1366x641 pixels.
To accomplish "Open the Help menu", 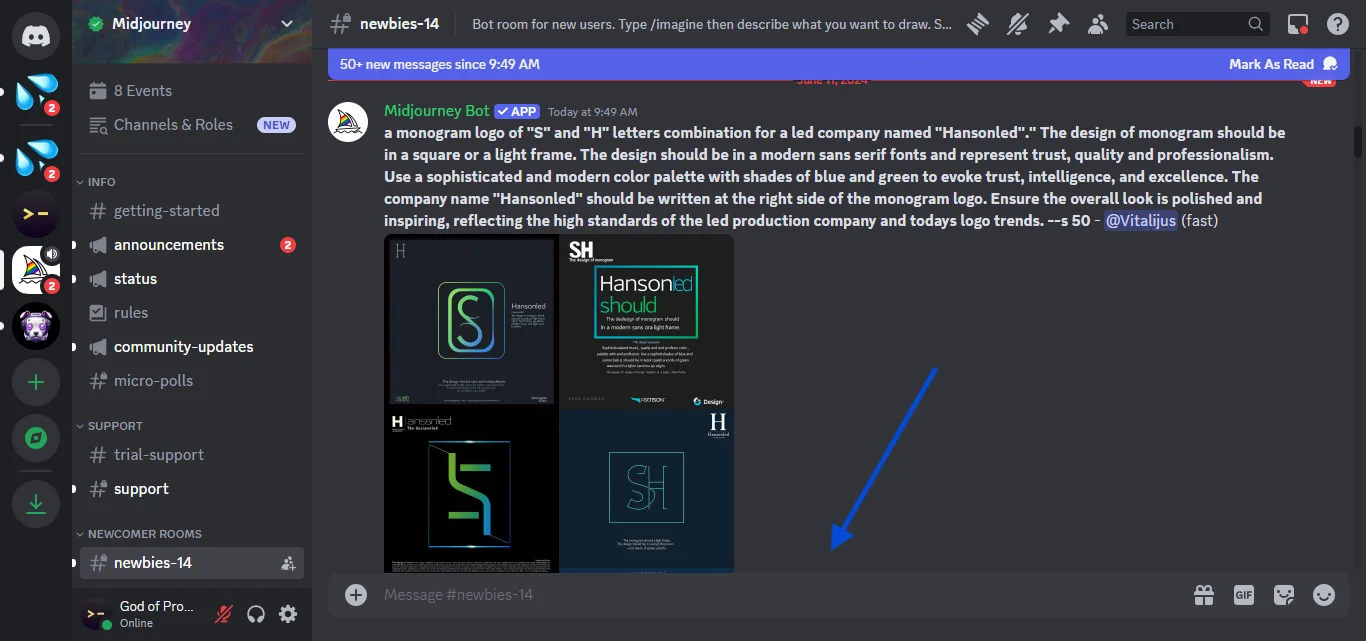I will (x=1337, y=23).
